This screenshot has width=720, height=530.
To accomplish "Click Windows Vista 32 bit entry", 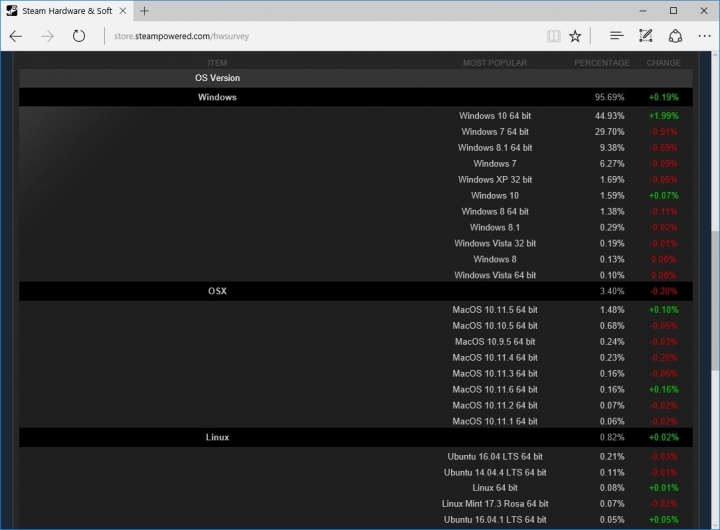I will pos(495,243).
